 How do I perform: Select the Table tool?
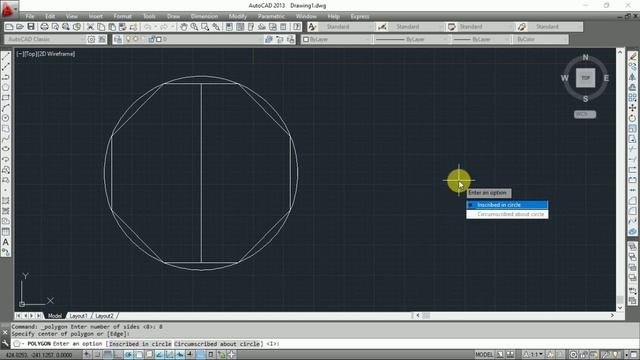pyautogui.click(x=6, y=232)
